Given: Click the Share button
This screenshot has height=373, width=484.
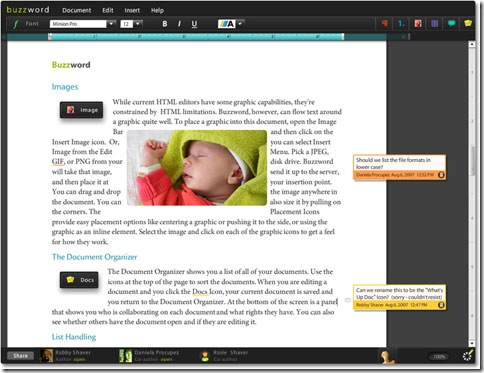Looking at the screenshot, I should coord(20,356).
